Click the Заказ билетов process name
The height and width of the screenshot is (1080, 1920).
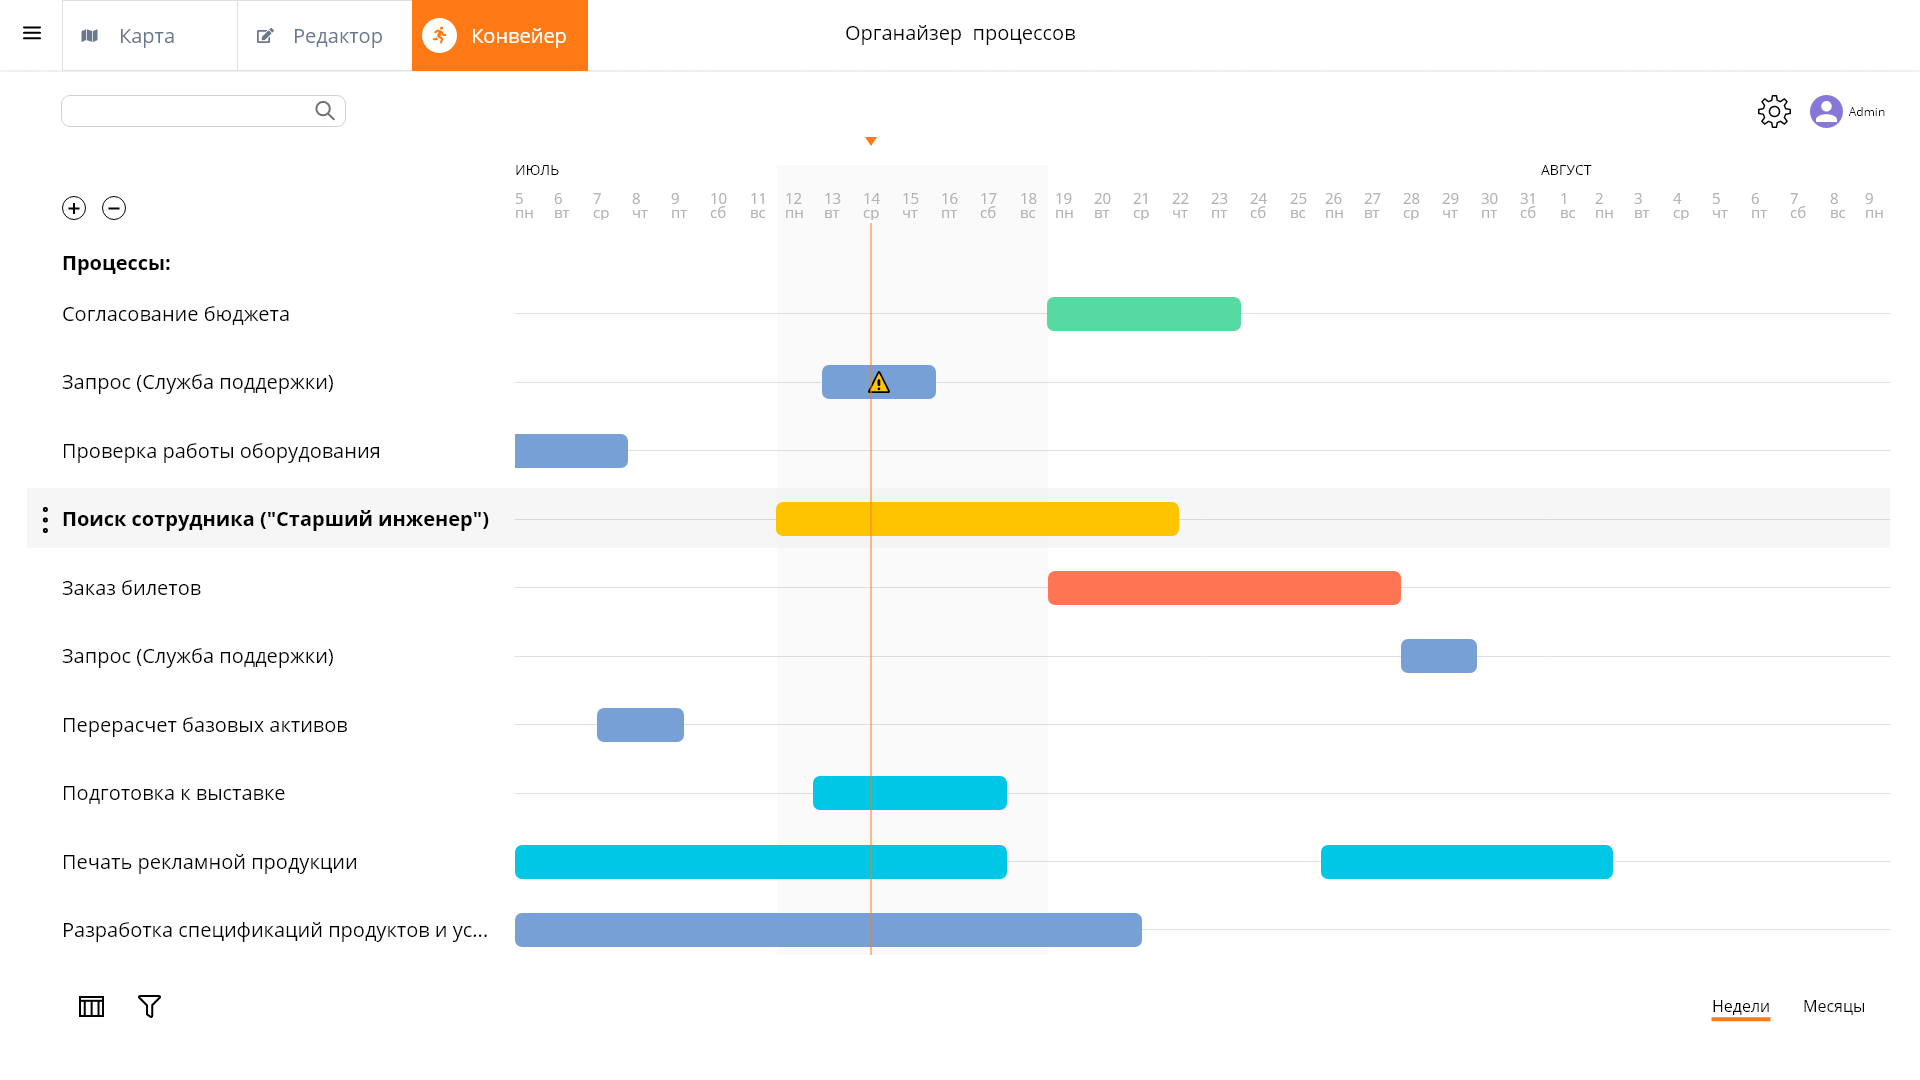coord(131,588)
